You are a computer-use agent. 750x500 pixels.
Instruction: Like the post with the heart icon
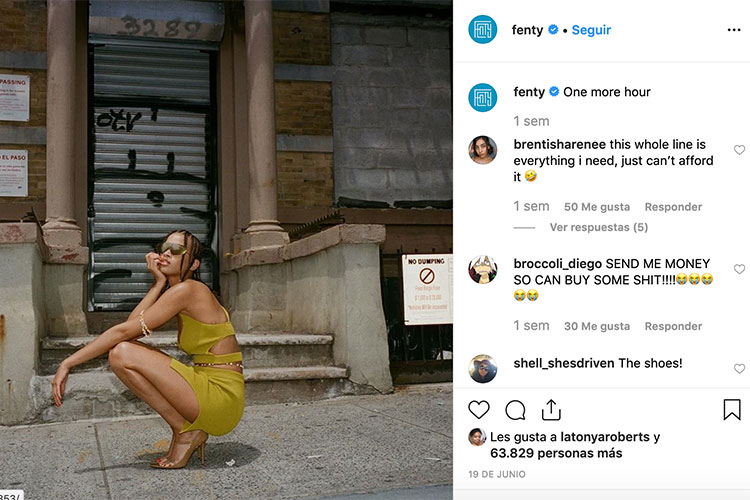coord(479,410)
